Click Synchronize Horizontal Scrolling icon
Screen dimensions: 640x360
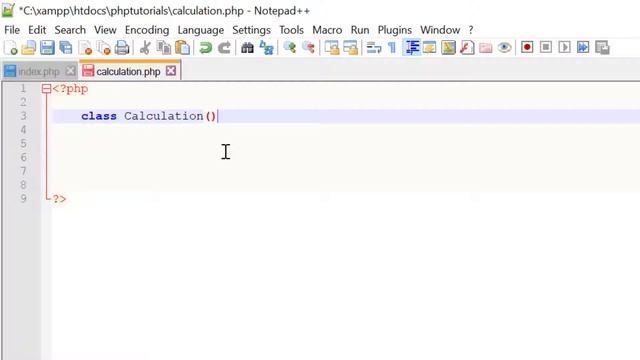[x=350, y=48]
